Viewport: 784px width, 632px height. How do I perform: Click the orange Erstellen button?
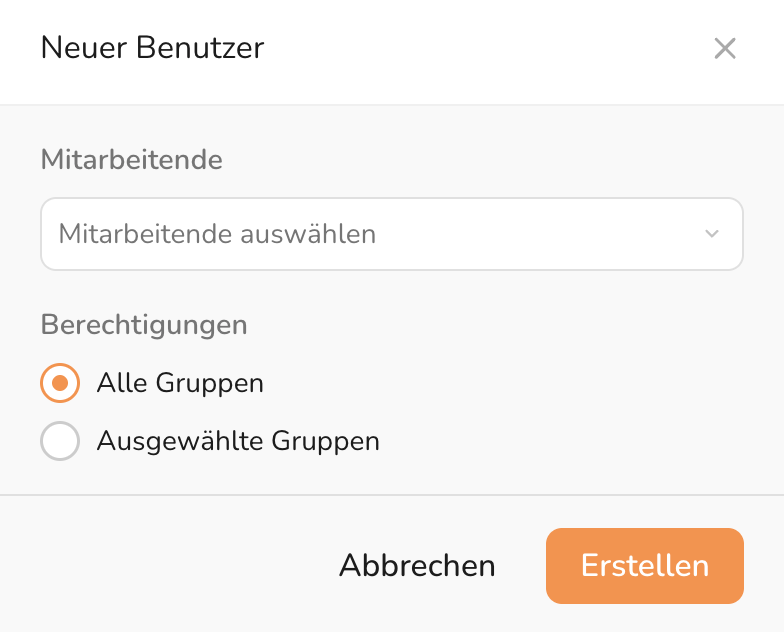(x=644, y=566)
